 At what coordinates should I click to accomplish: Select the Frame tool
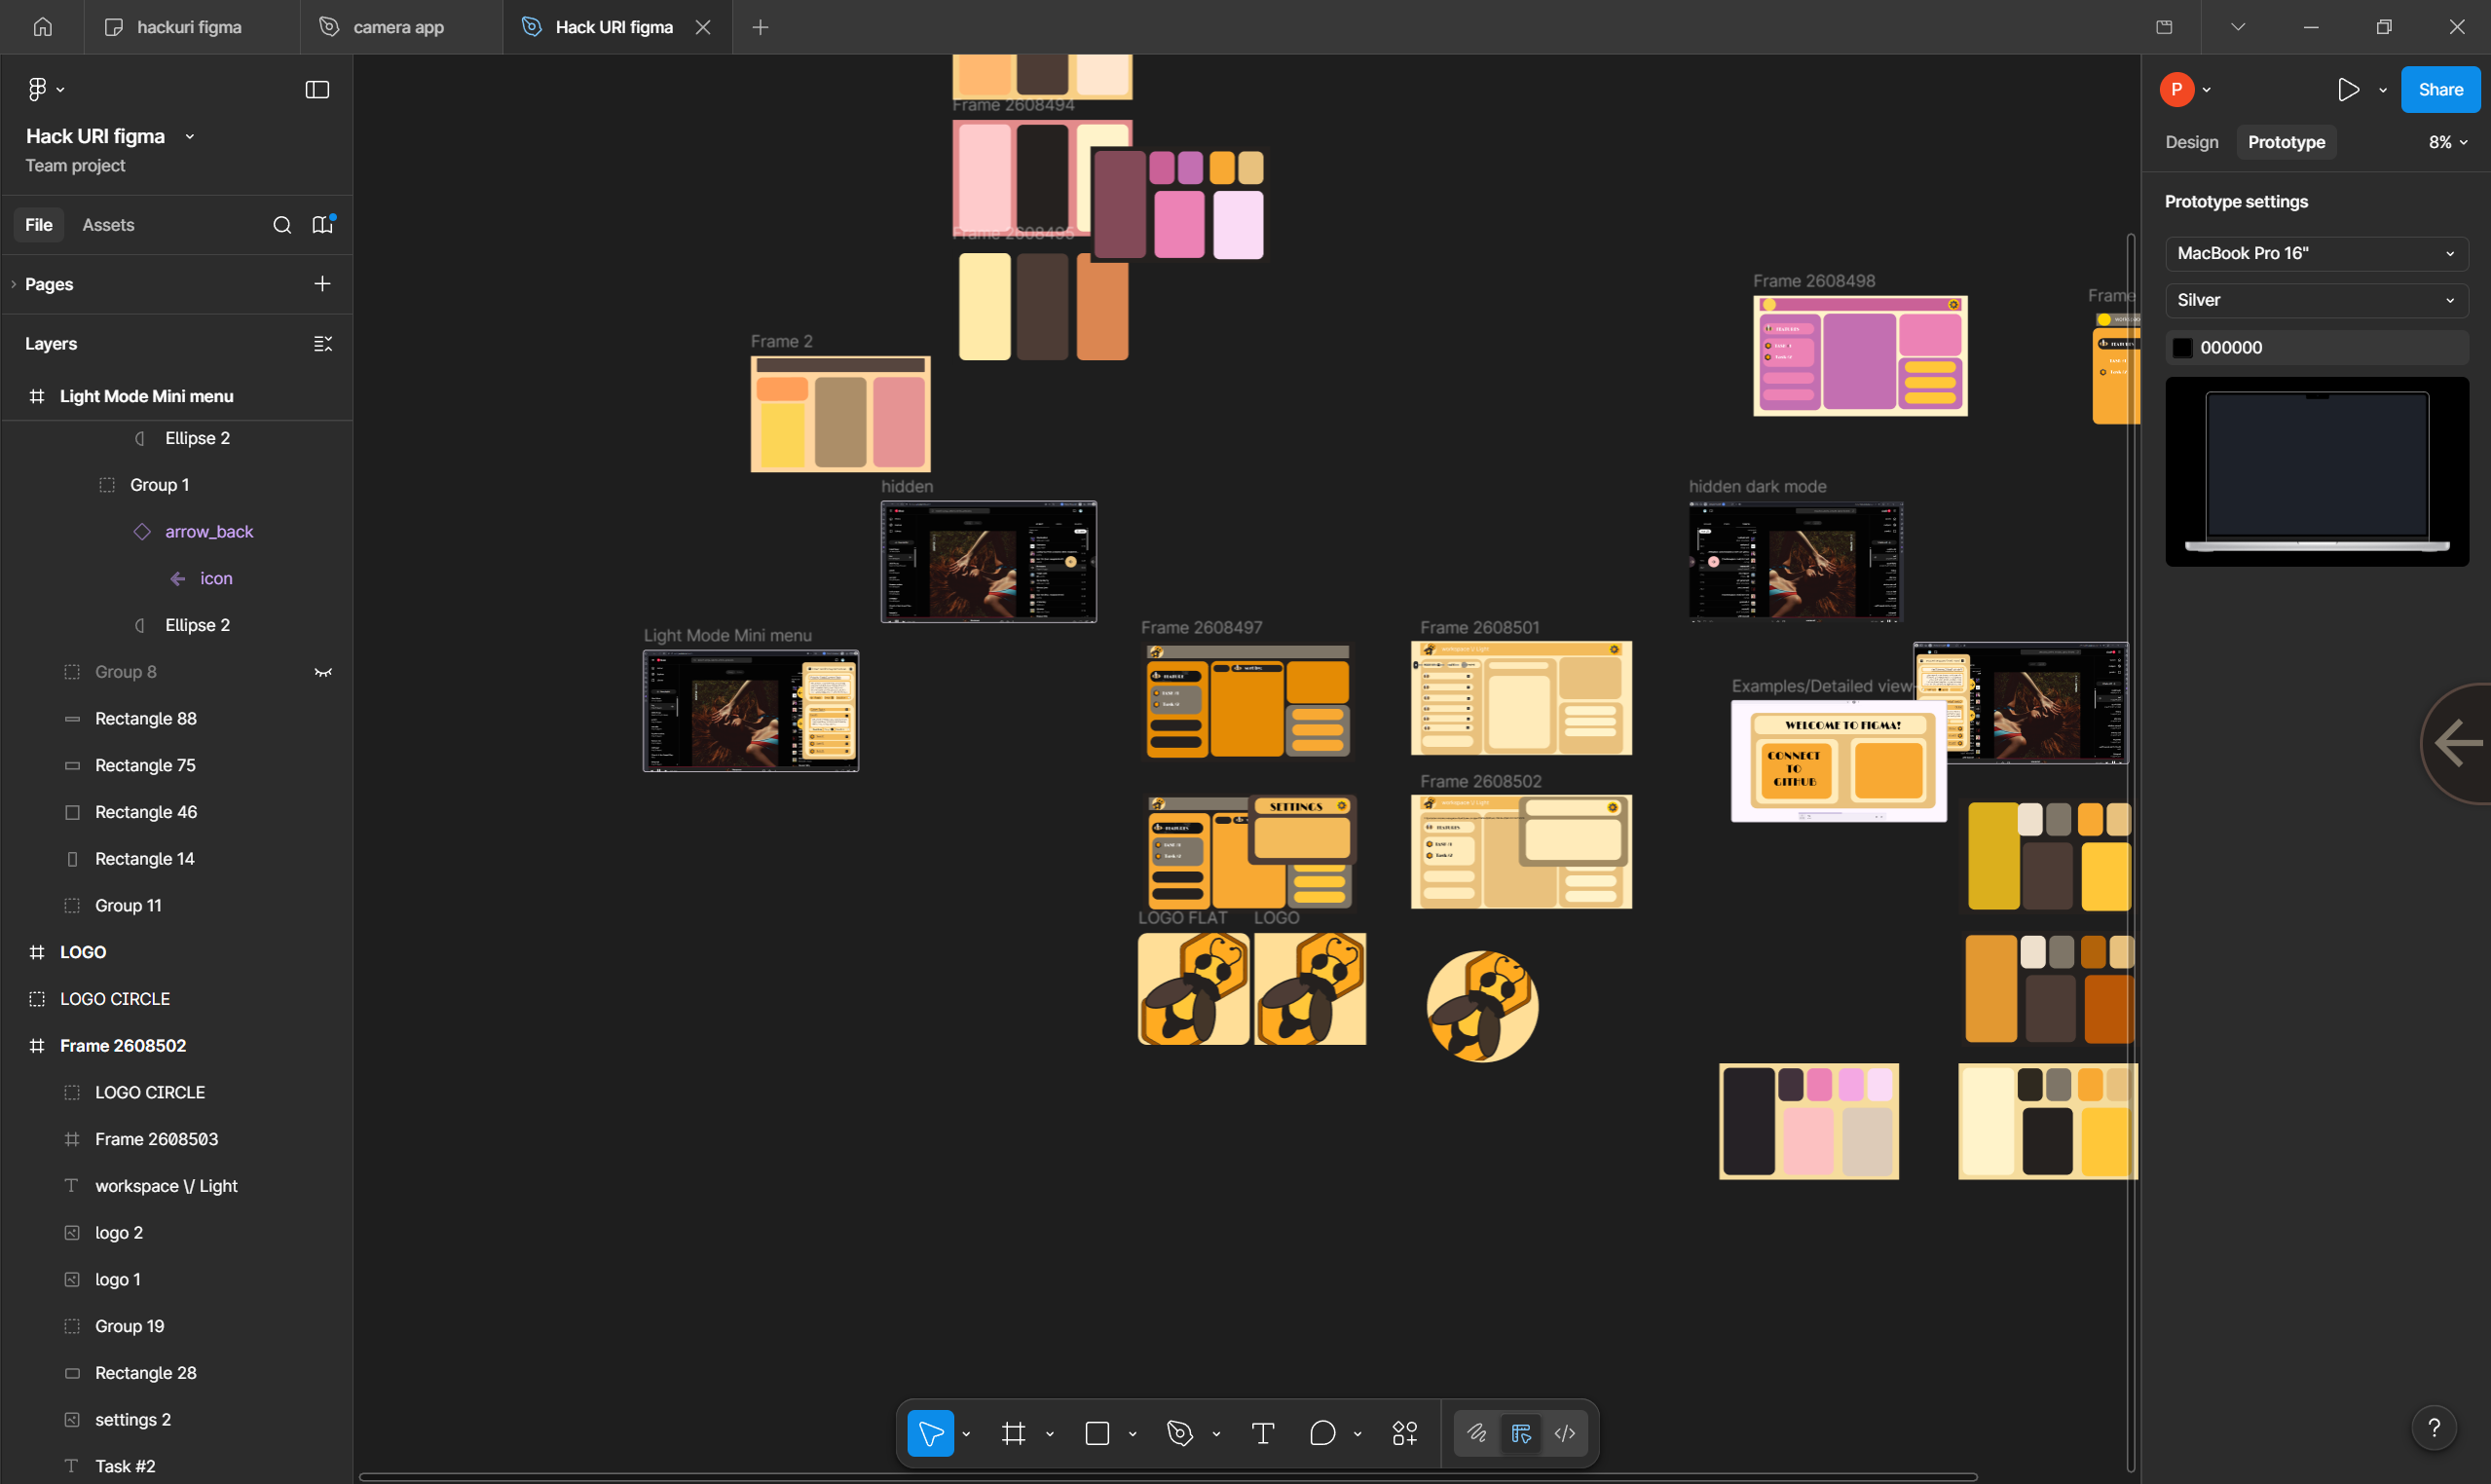coord(1013,1433)
